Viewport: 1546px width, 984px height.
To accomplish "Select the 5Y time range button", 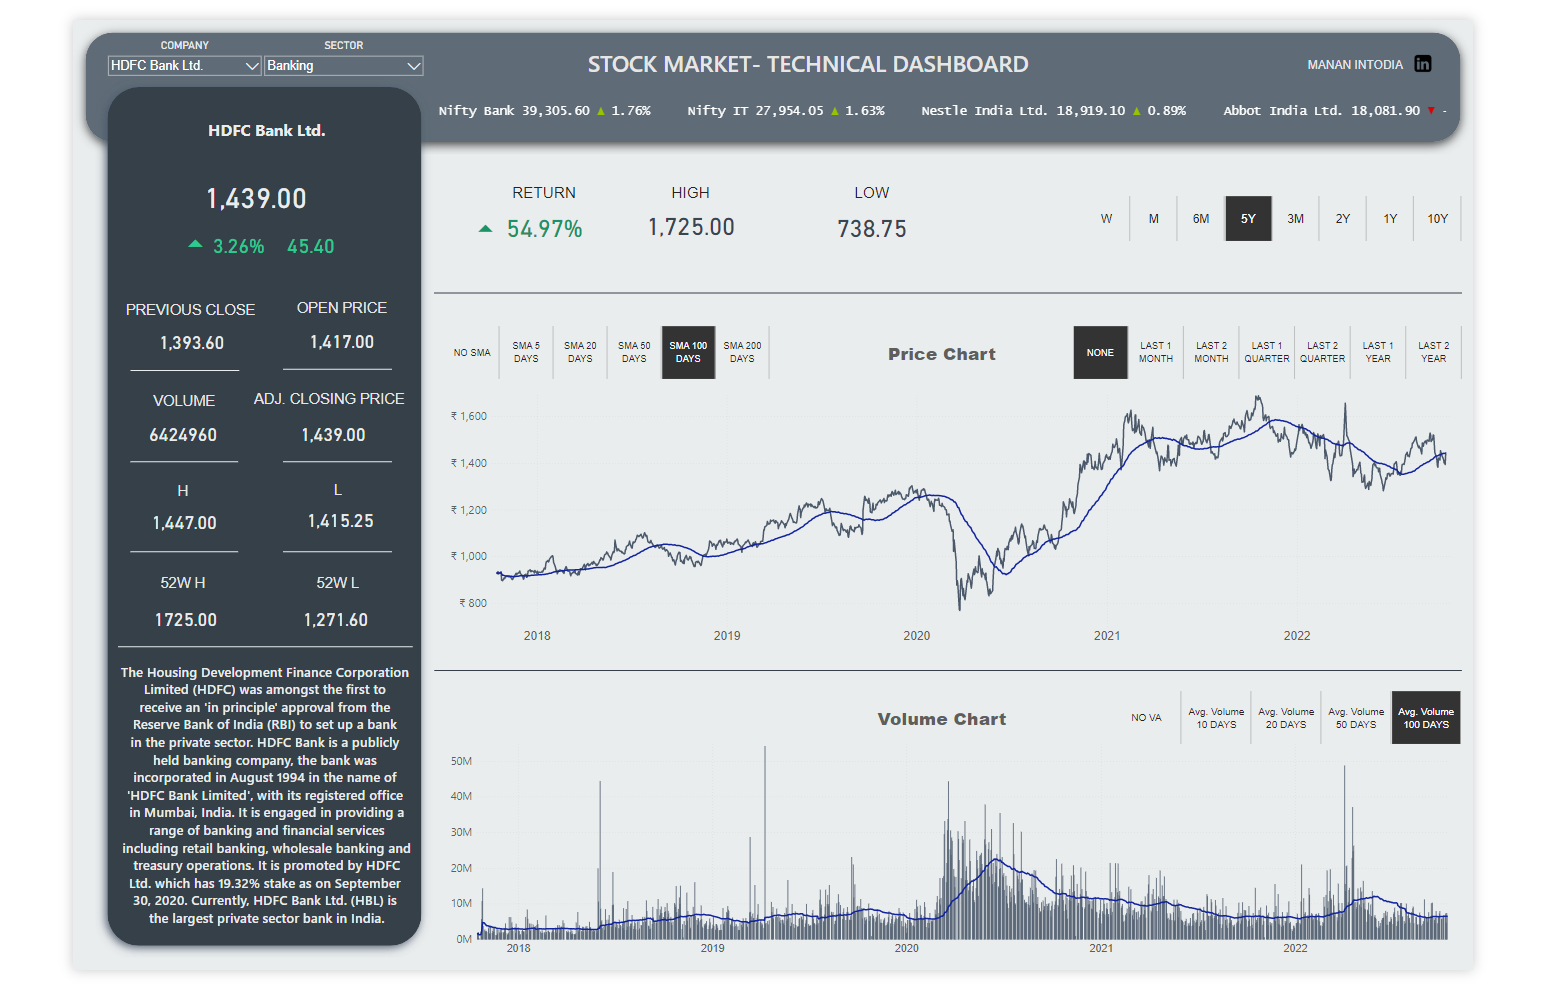I will 1248,219.
